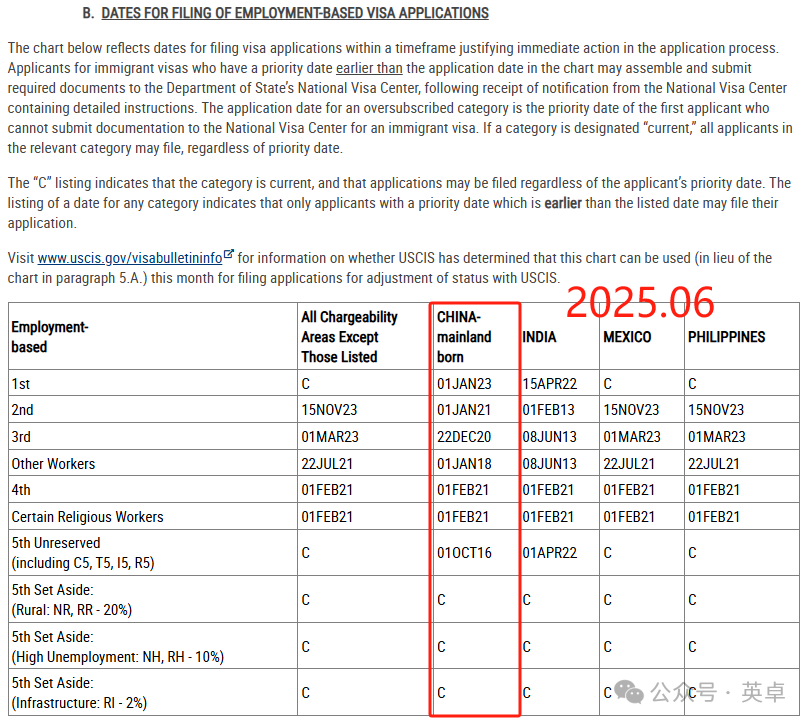Click Mexico's 3rd preference date '01MAR23'
This screenshot has height=724, width=811.
point(632,437)
